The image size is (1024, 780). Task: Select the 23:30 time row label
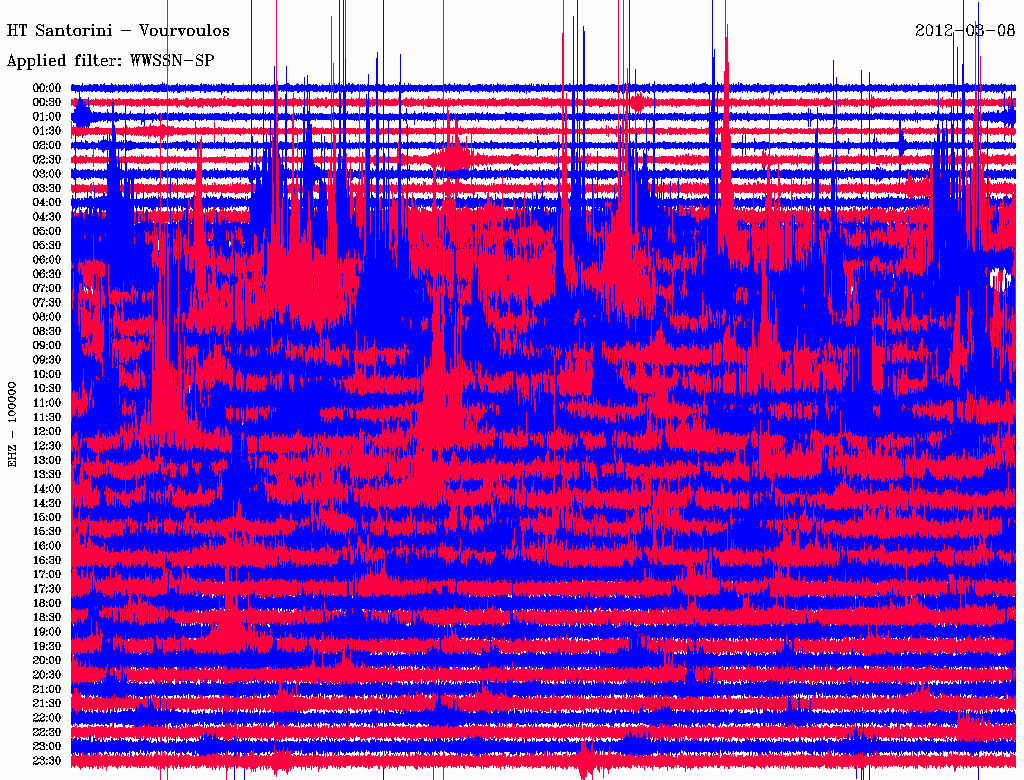click(x=47, y=761)
